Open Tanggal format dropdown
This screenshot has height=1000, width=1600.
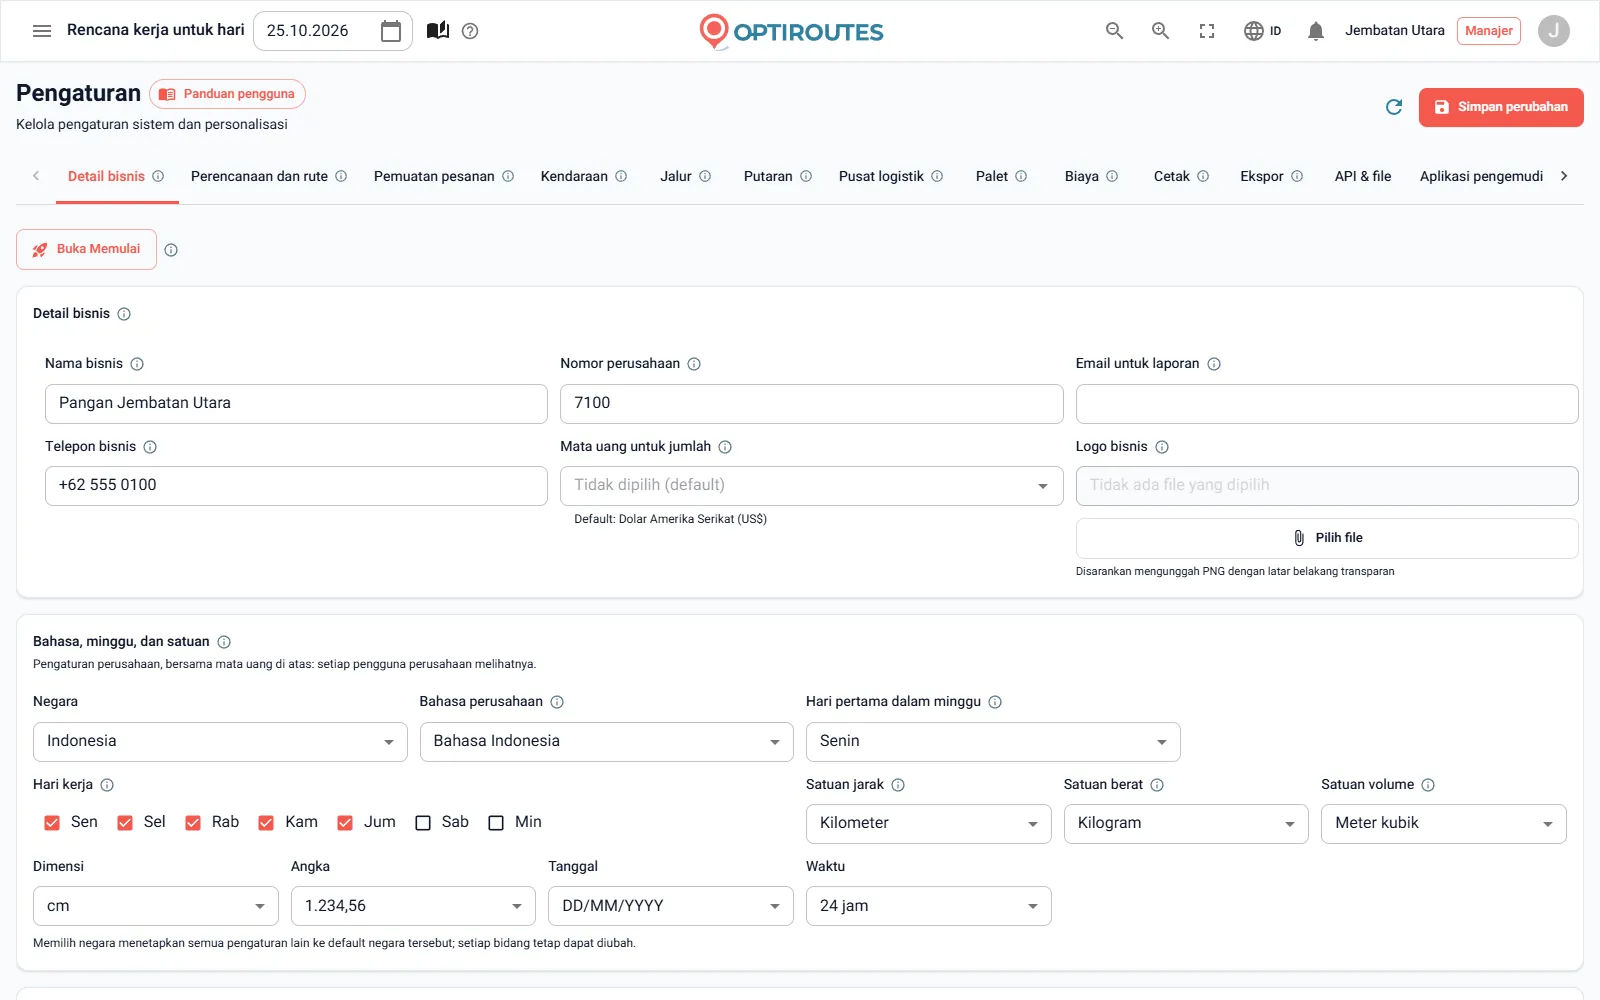coord(670,906)
